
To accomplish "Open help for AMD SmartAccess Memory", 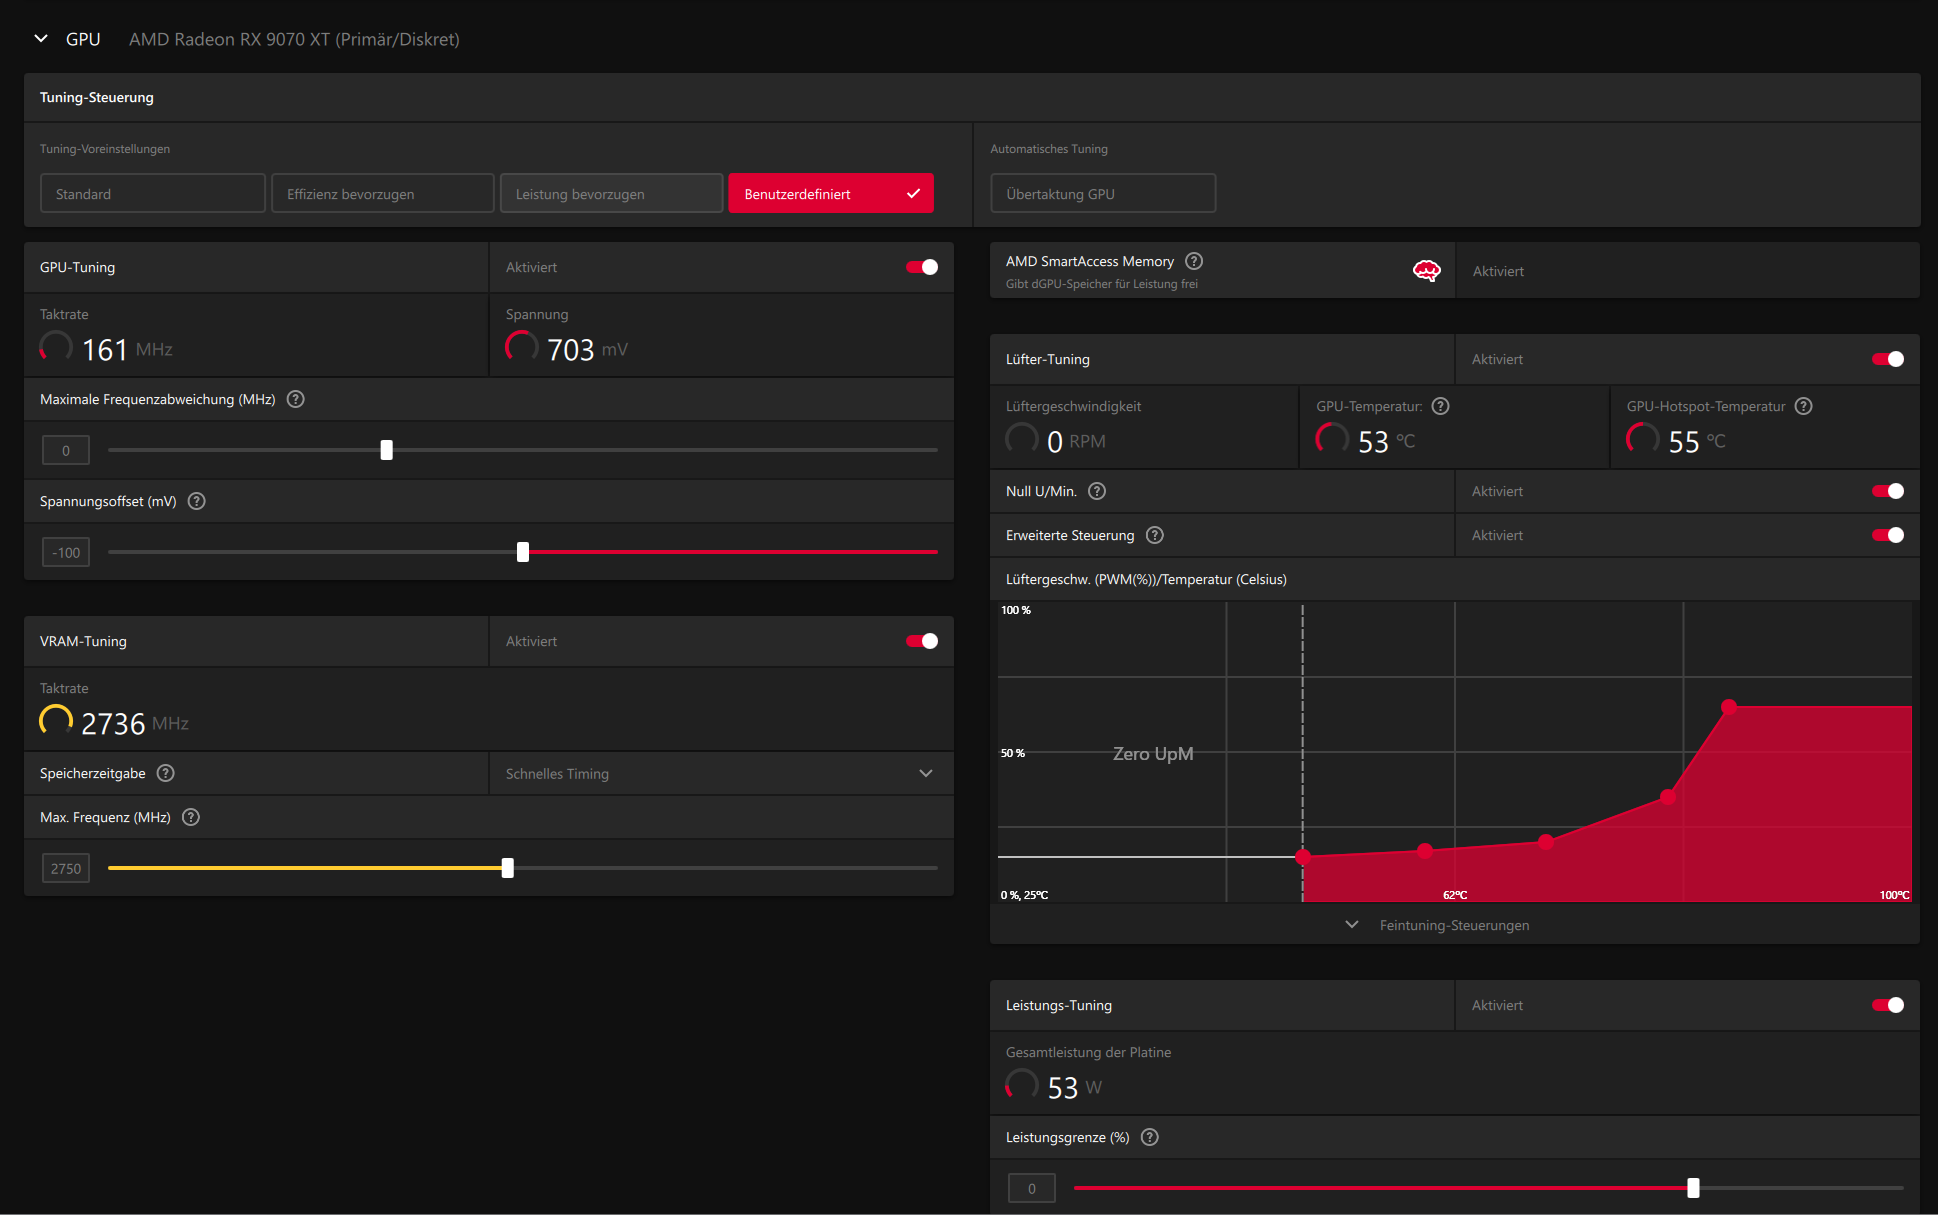I will (1194, 261).
